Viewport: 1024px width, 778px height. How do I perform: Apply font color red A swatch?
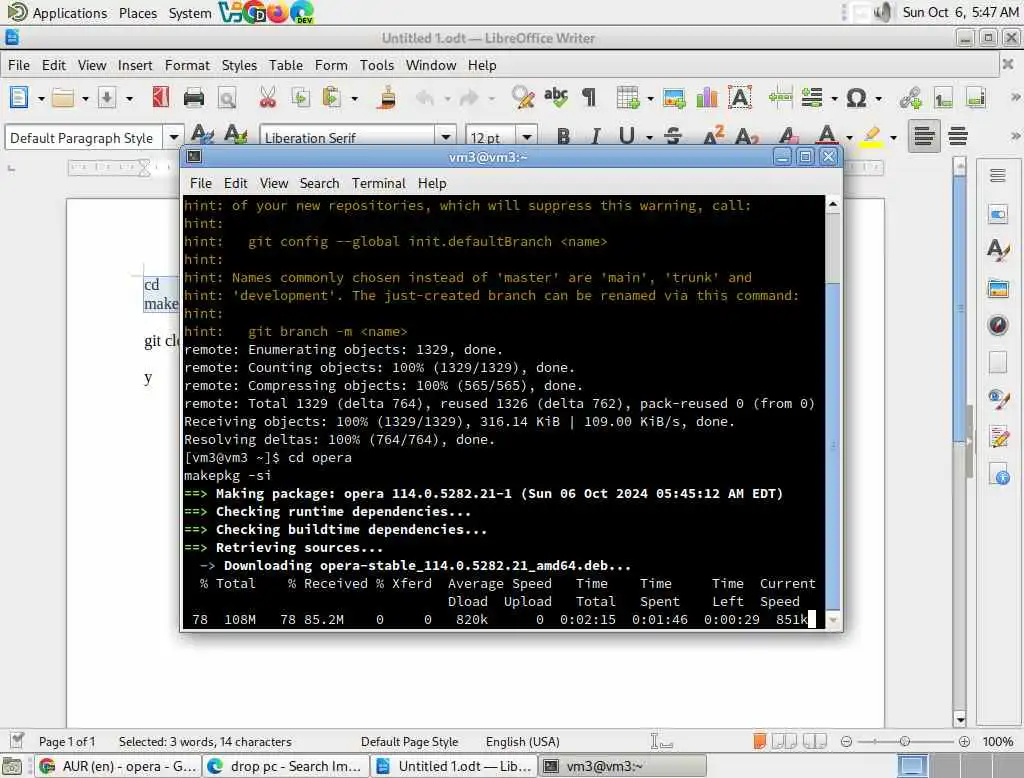[x=827, y=135]
